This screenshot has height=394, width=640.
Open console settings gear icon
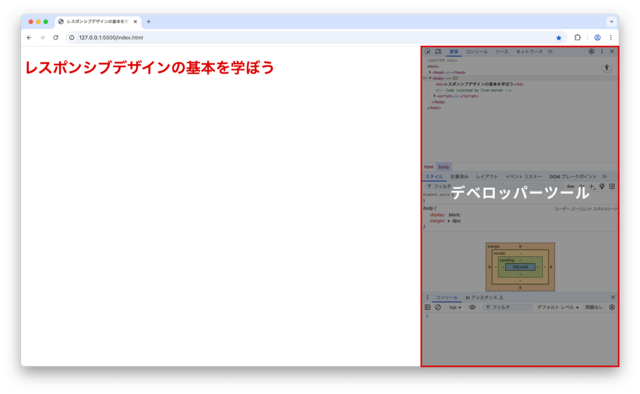(612, 307)
